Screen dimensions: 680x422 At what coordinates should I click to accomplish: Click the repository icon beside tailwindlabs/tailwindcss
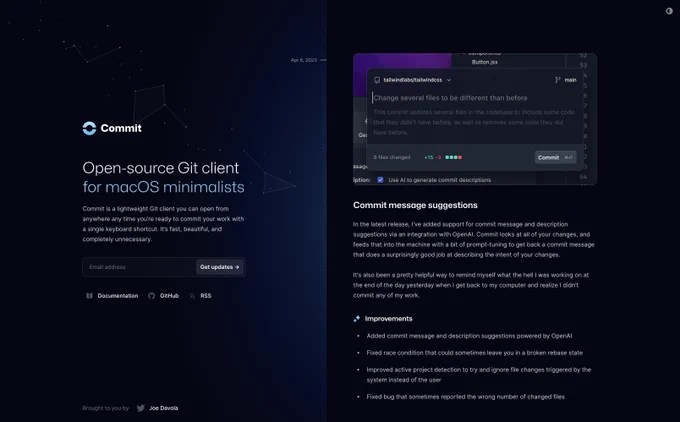pos(377,80)
